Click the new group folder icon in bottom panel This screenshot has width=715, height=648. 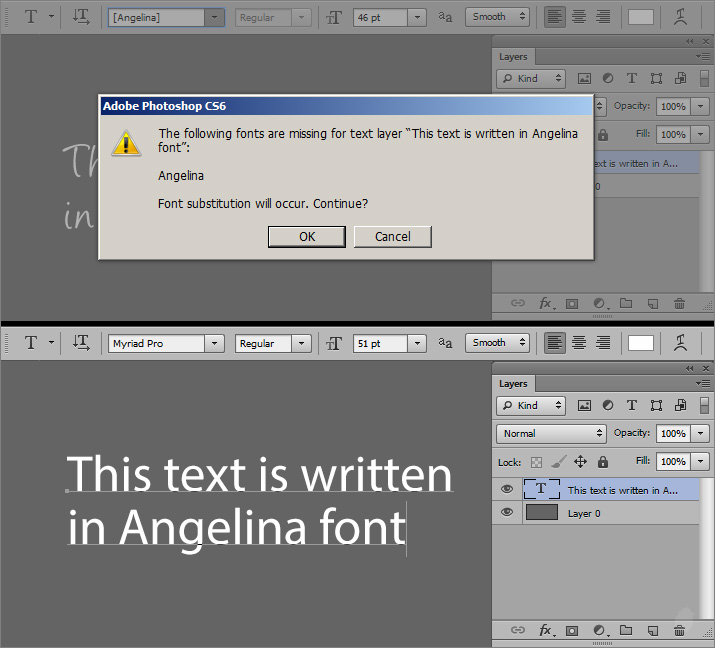pyautogui.click(x=626, y=630)
